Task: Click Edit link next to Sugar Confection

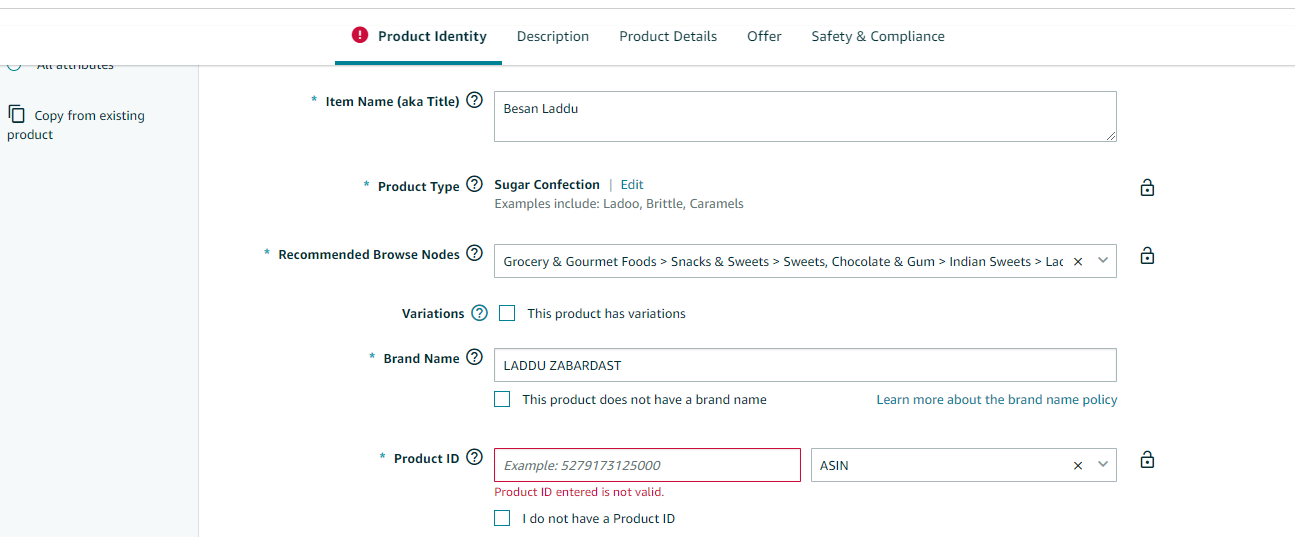Action: coord(632,185)
